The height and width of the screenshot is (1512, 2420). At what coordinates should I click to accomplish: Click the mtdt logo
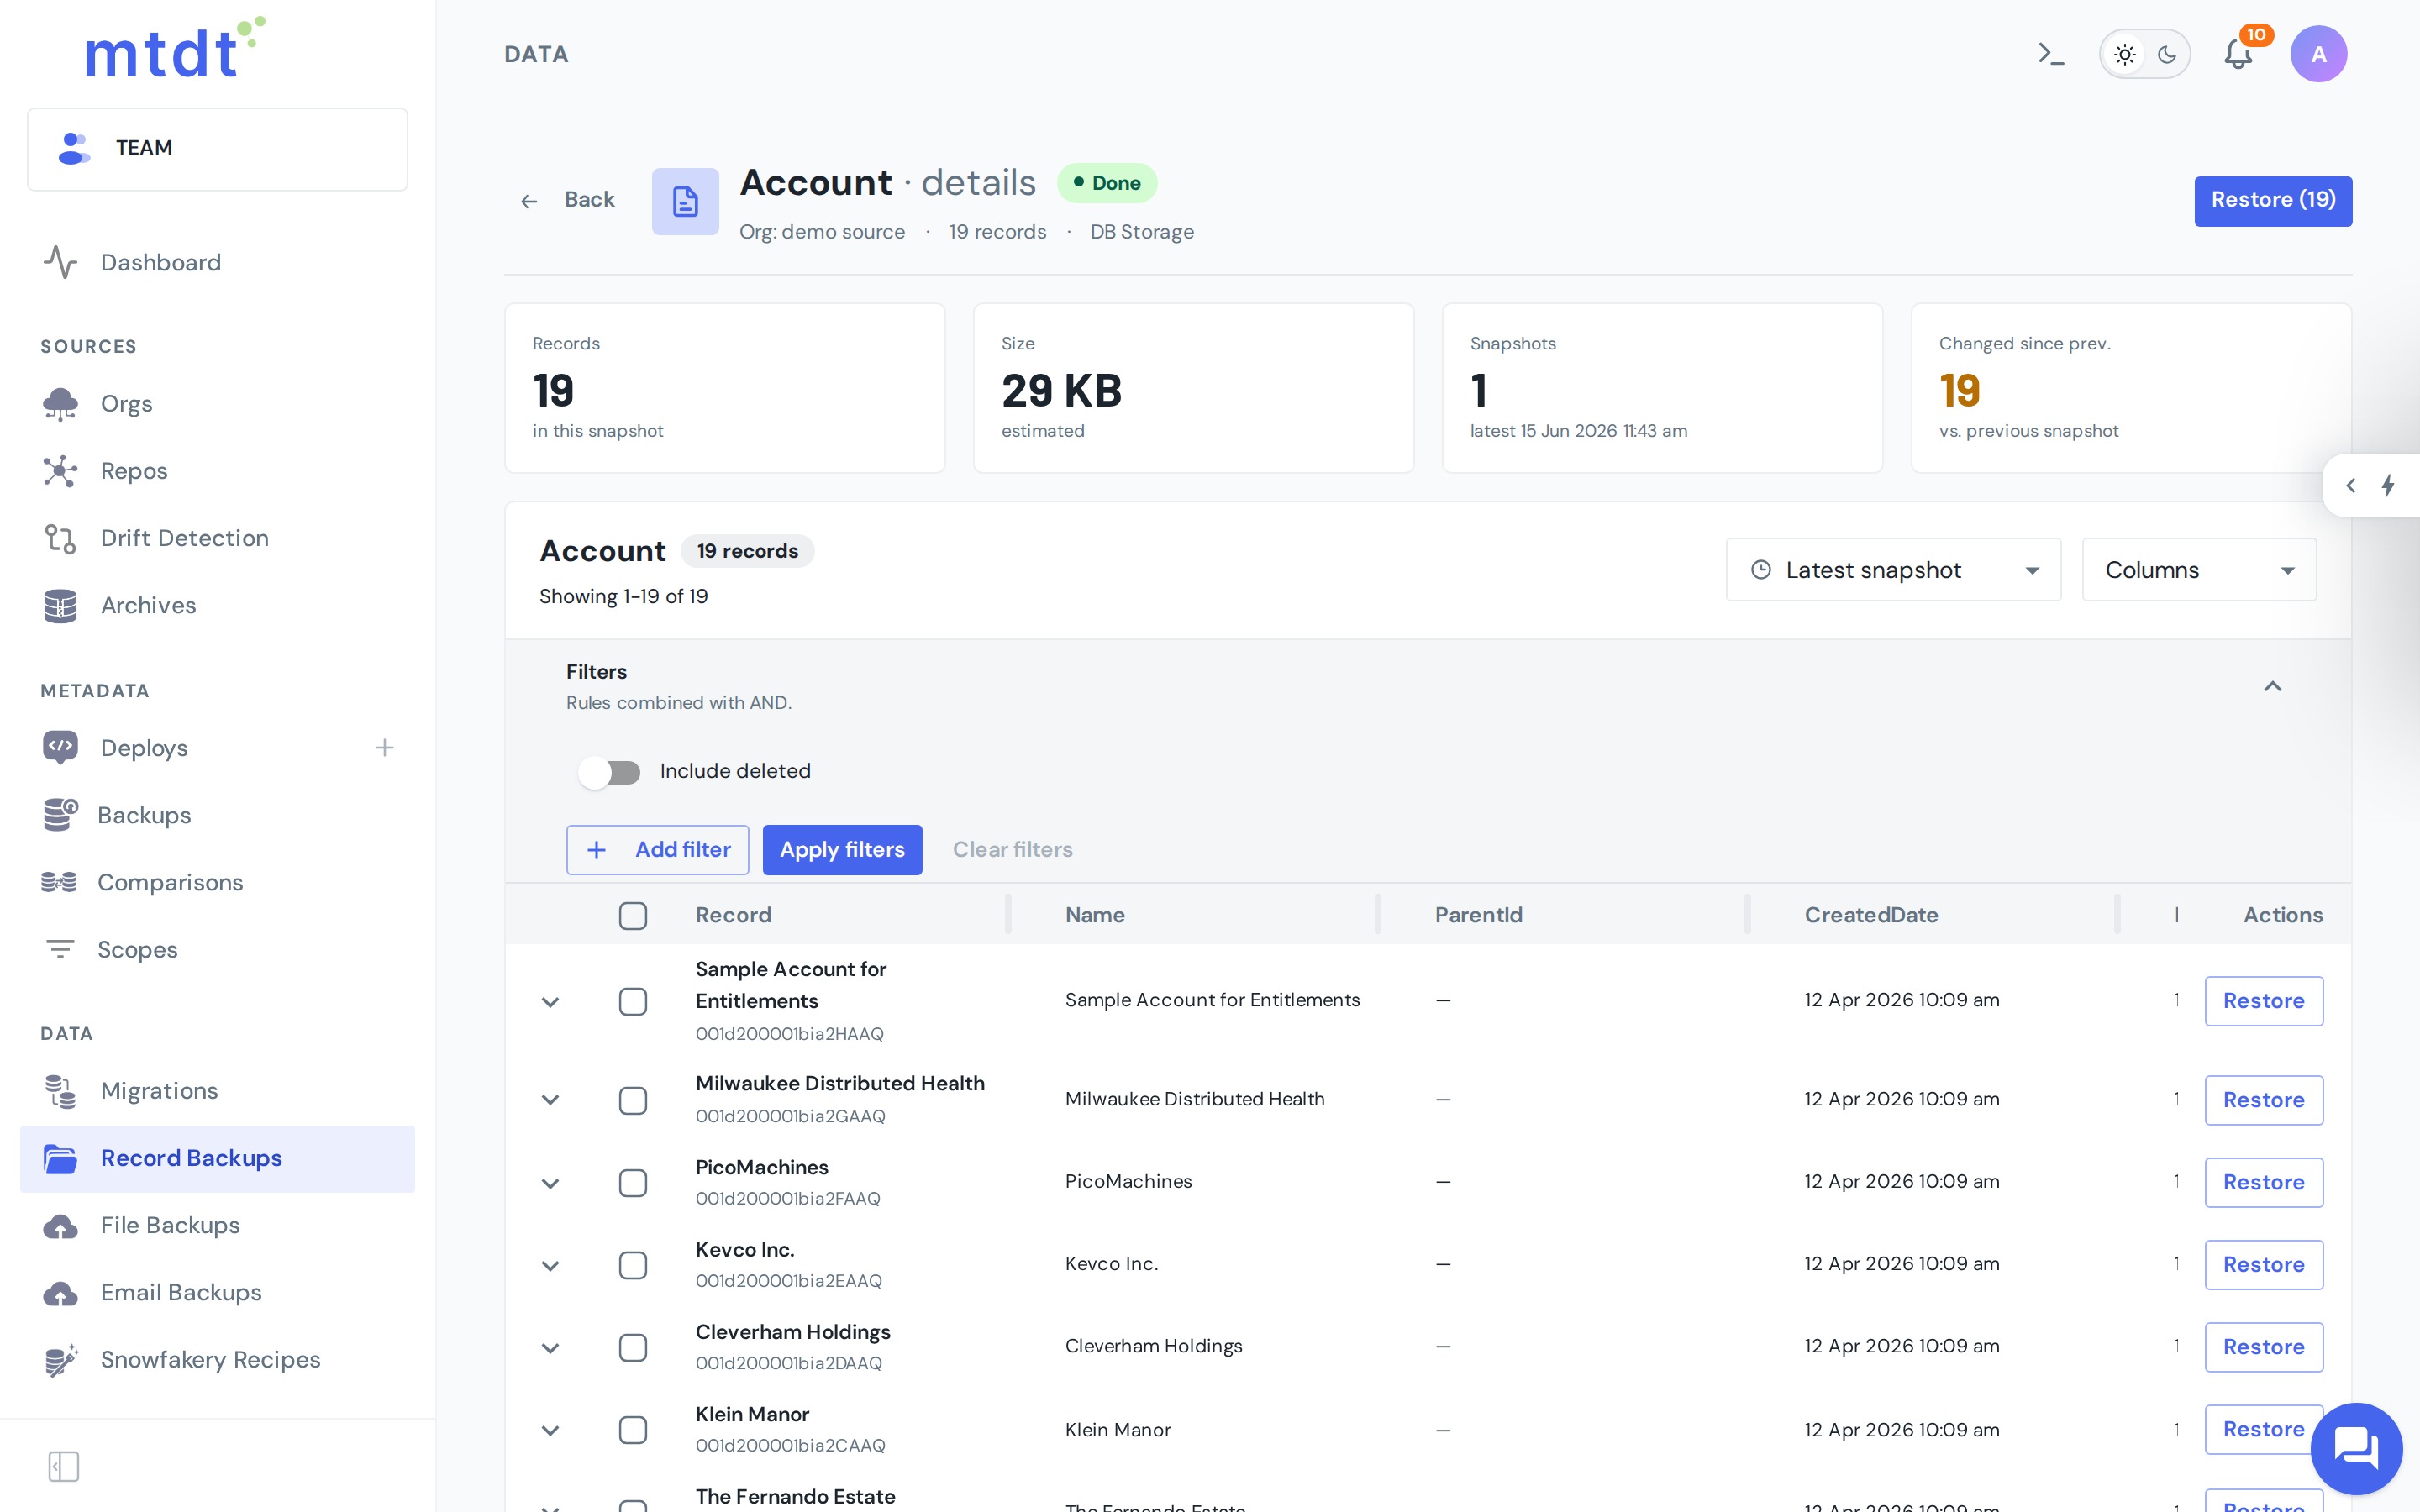pyautogui.click(x=175, y=48)
